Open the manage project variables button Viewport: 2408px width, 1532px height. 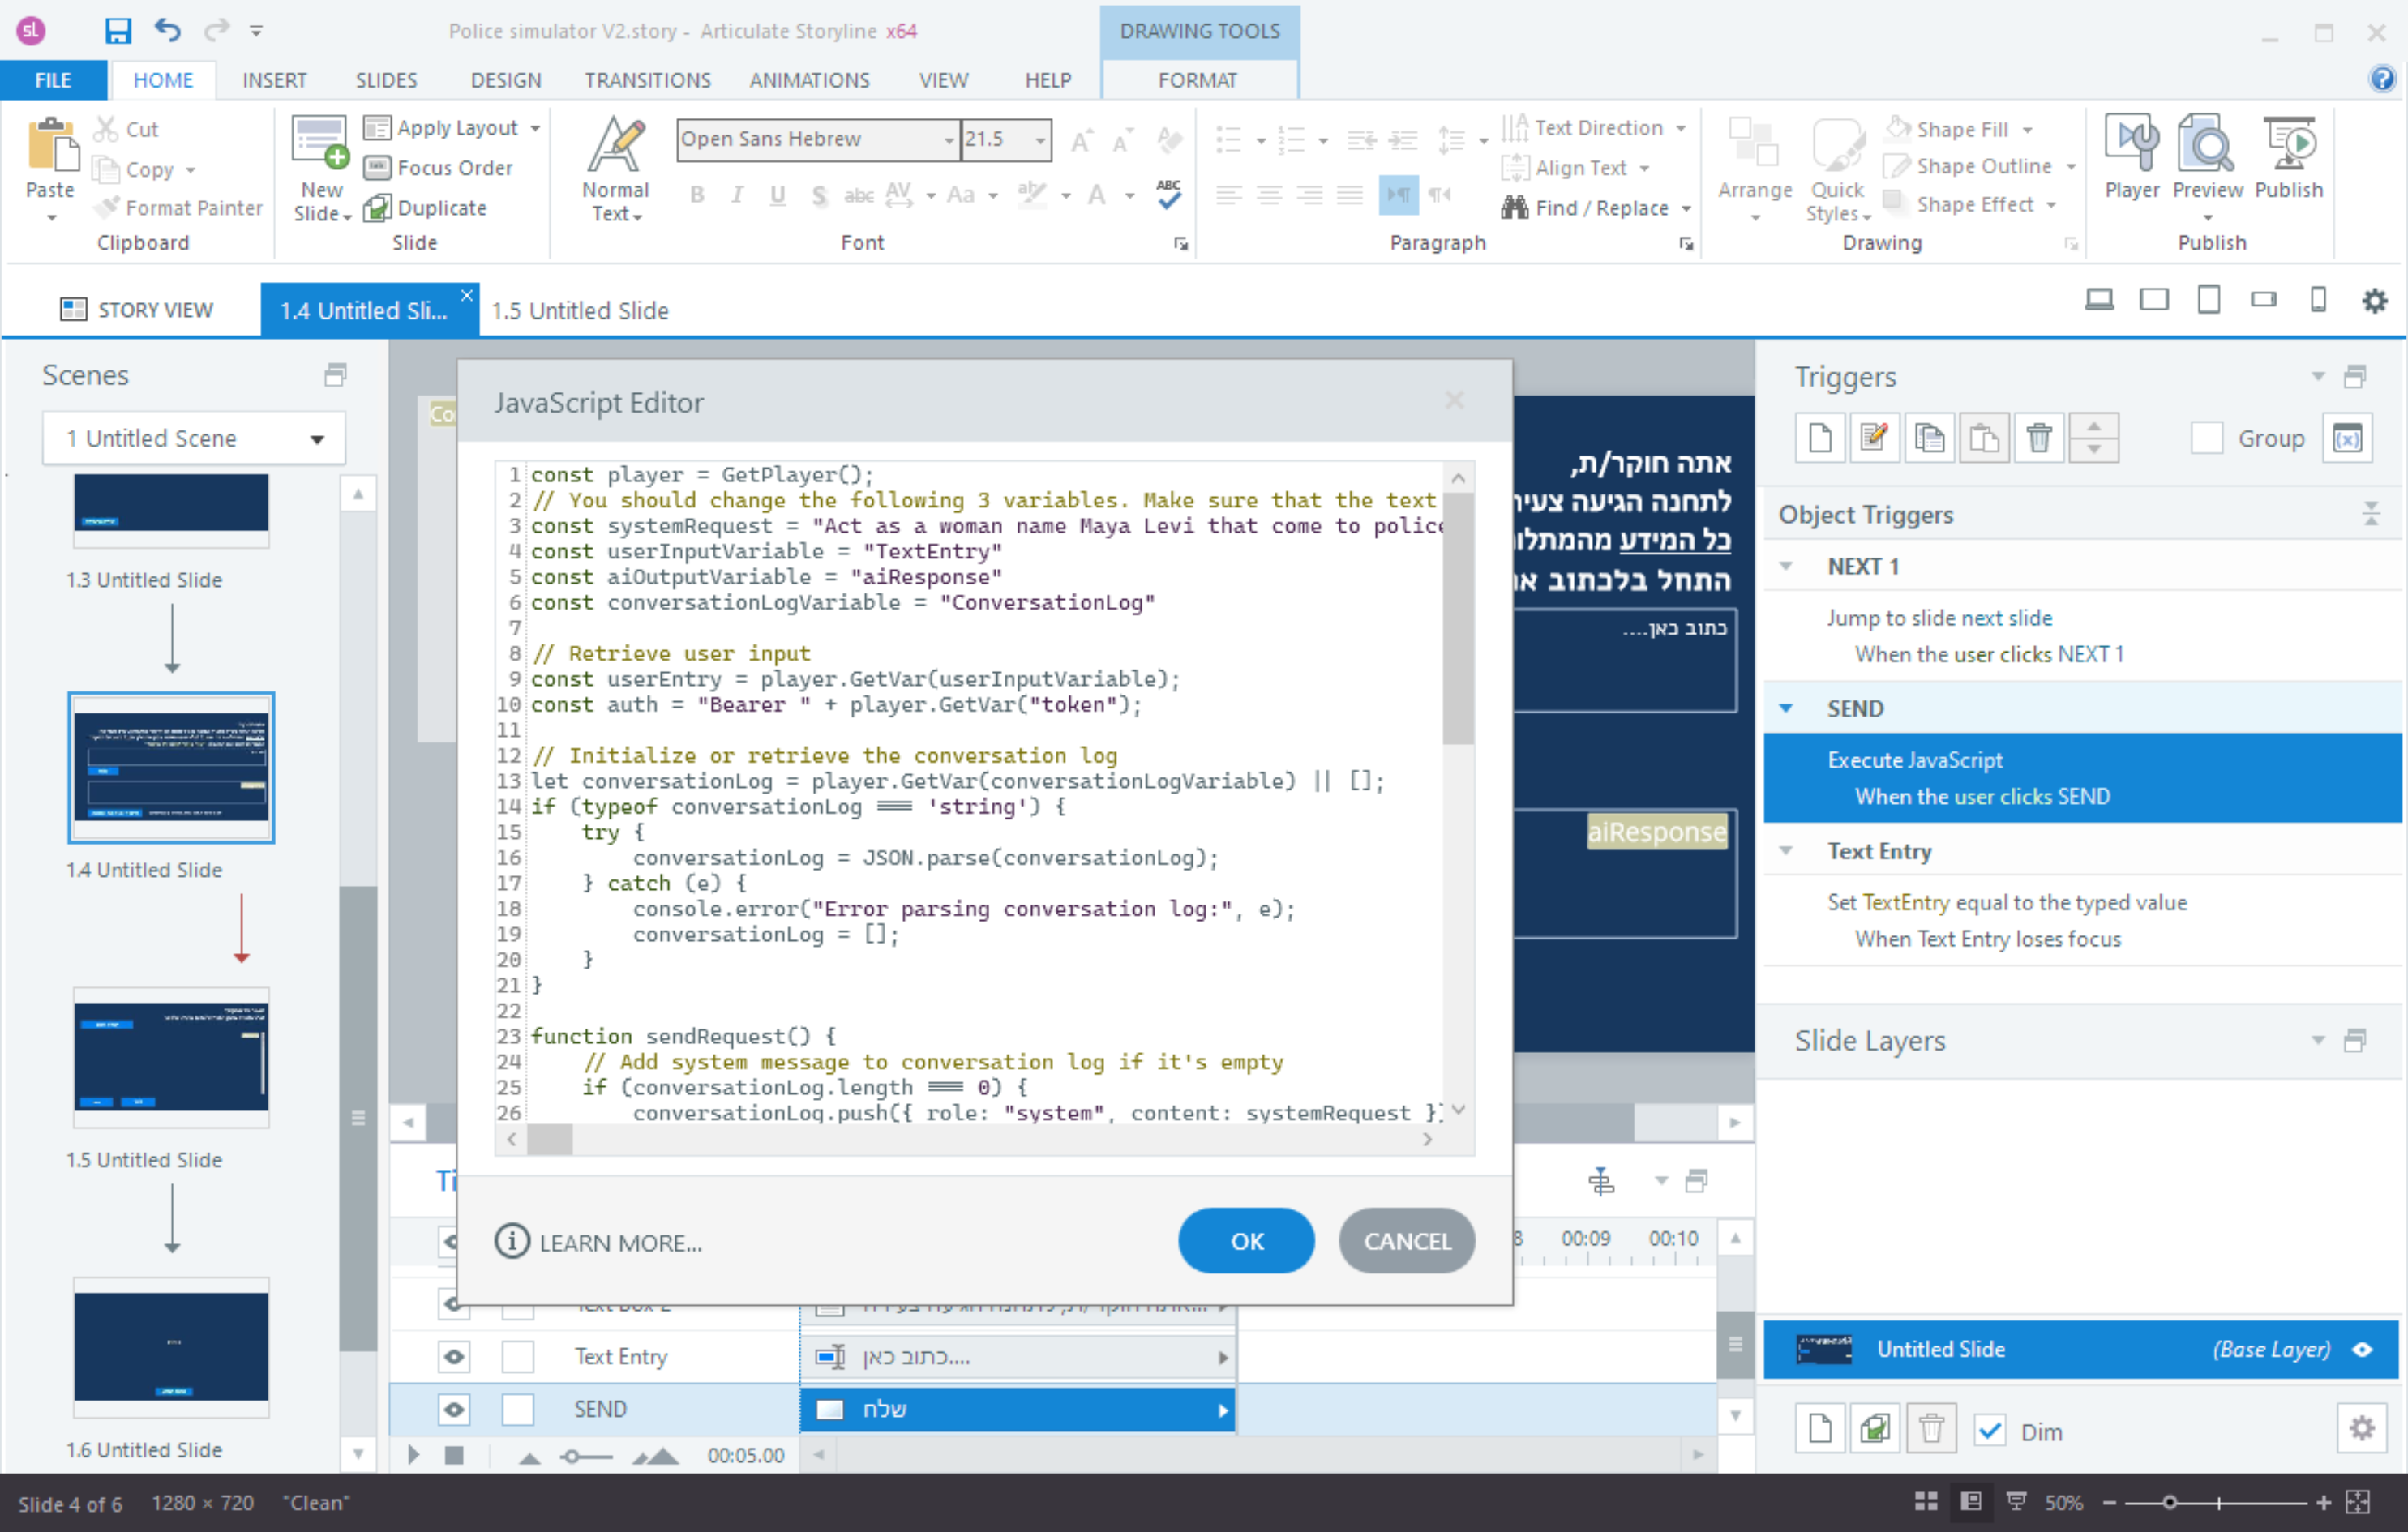pyautogui.click(x=2347, y=438)
